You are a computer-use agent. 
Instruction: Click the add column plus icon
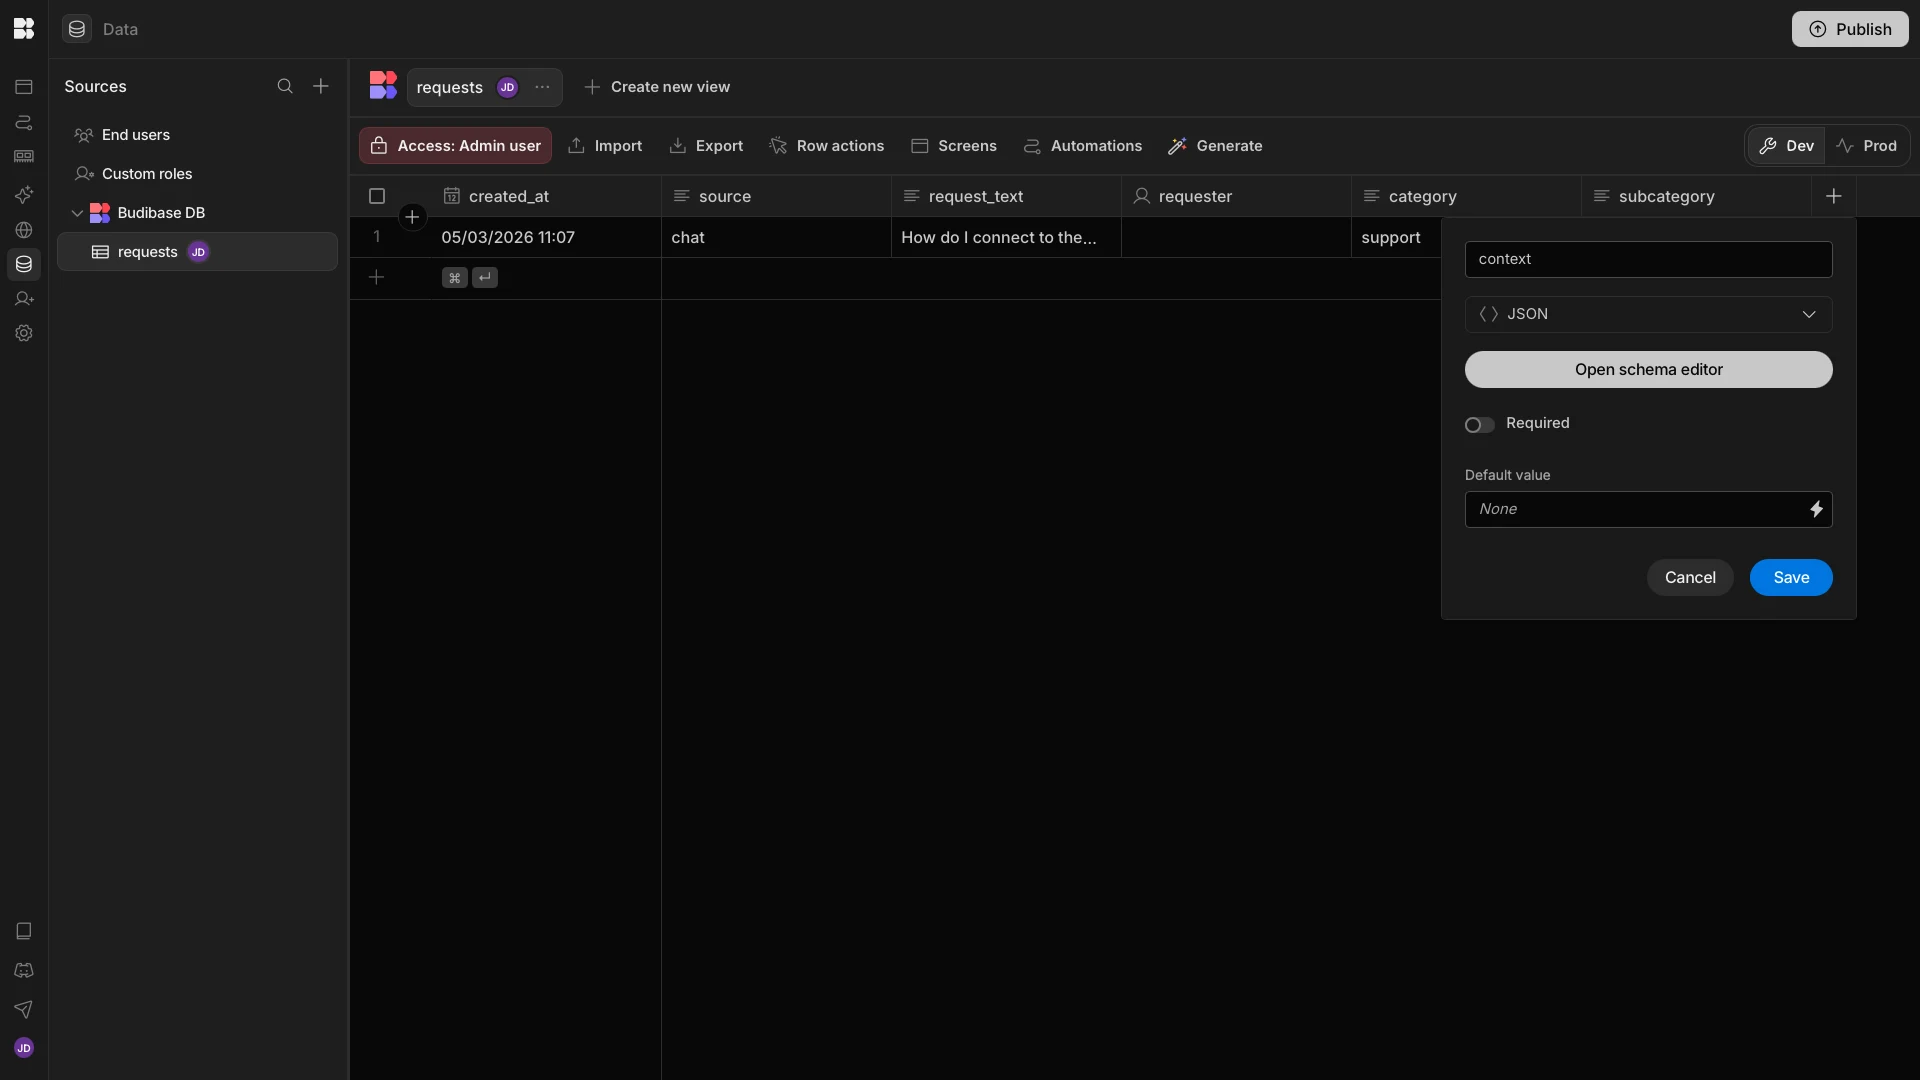click(1833, 197)
